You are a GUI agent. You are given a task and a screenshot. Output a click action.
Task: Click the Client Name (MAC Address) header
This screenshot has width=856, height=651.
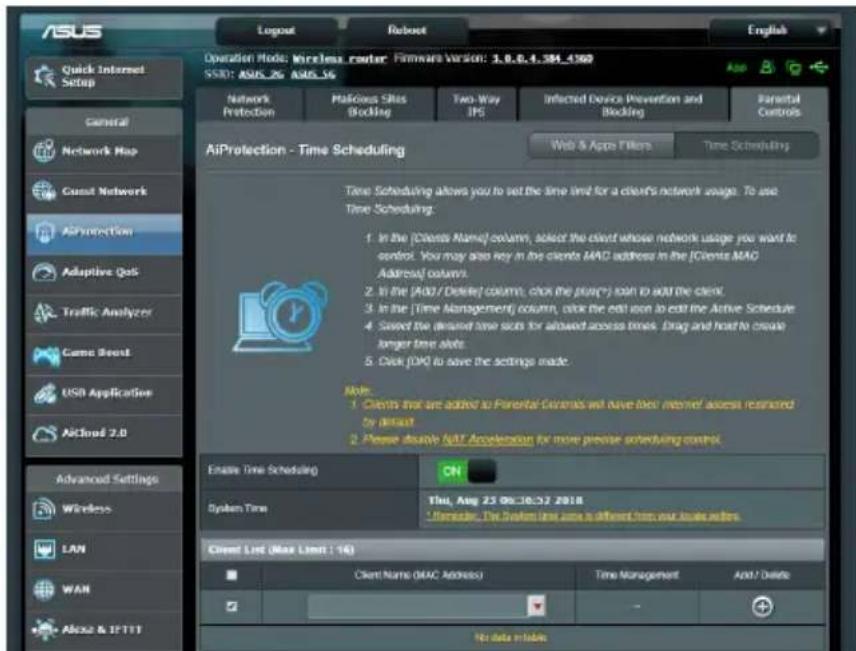(x=418, y=575)
